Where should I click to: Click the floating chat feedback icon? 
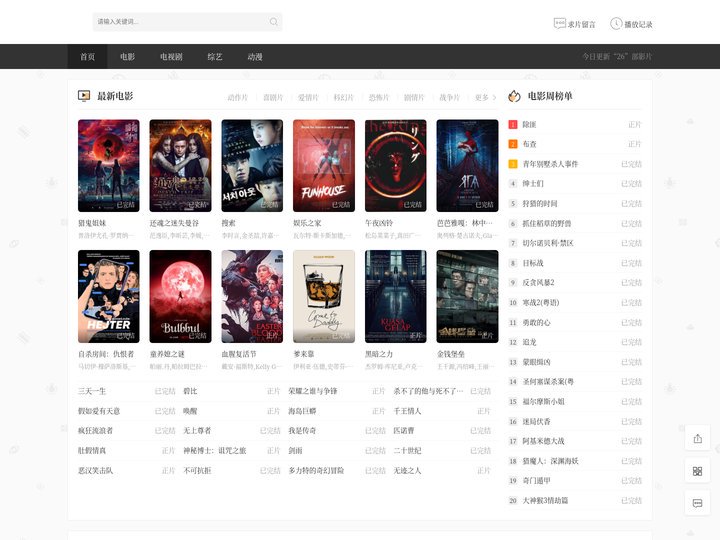click(x=698, y=503)
